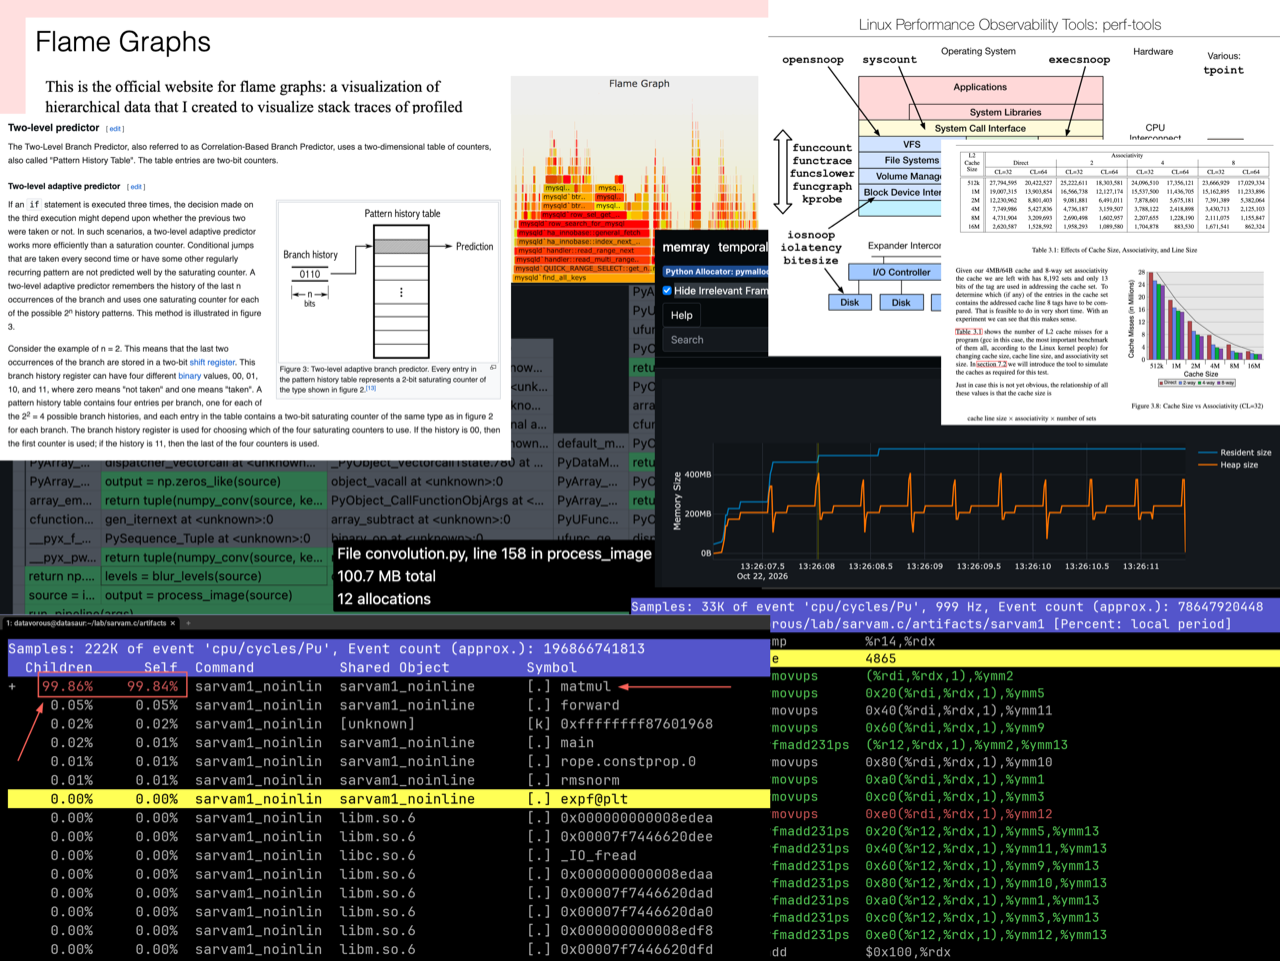Click 'output = np.zeros_like(source)' memray frame
1280x961 pixels.
(x=215, y=481)
